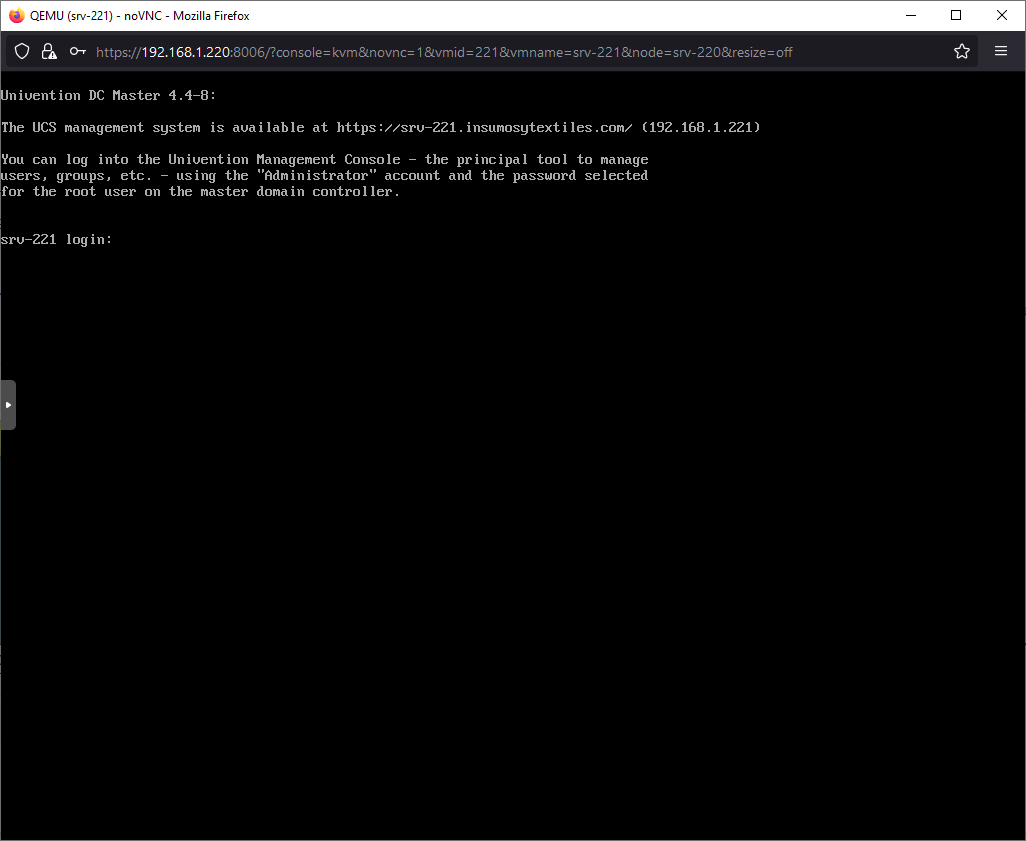Open the Firefox tracking protection shield

[x=22, y=52]
